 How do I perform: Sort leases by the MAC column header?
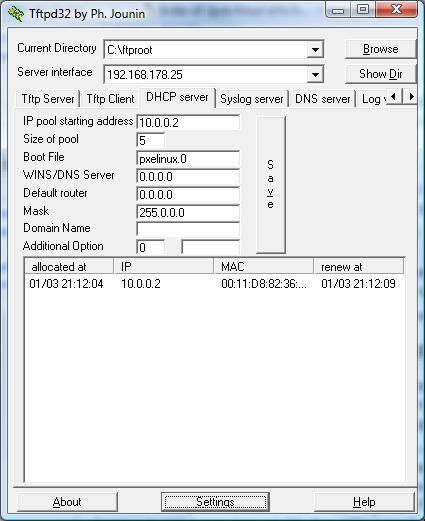(263, 267)
